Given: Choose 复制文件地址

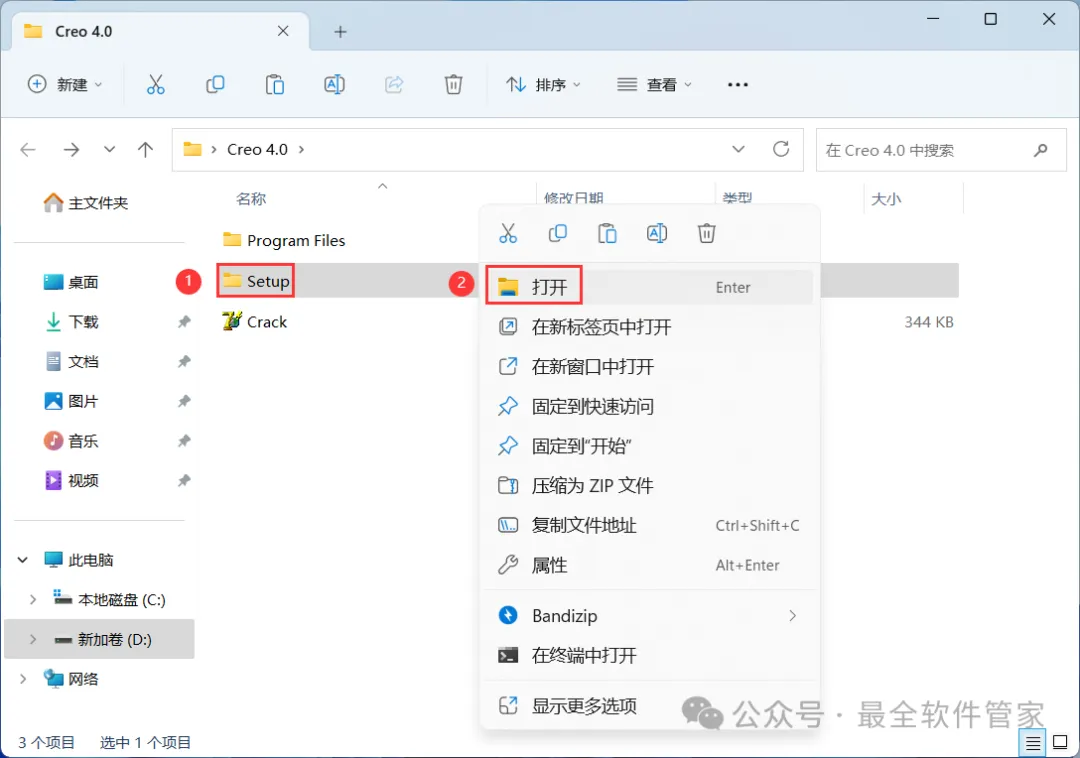Looking at the screenshot, I should [649, 525].
